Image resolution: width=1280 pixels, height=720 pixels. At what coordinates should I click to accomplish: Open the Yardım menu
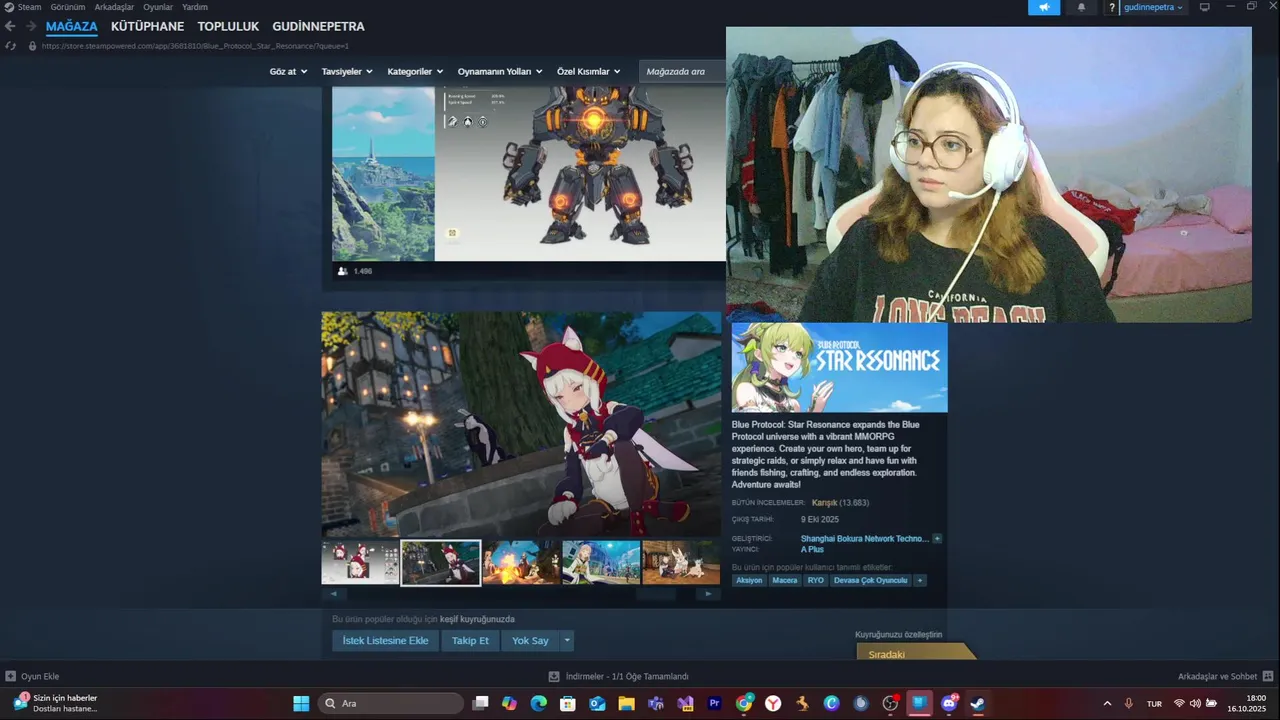click(195, 7)
